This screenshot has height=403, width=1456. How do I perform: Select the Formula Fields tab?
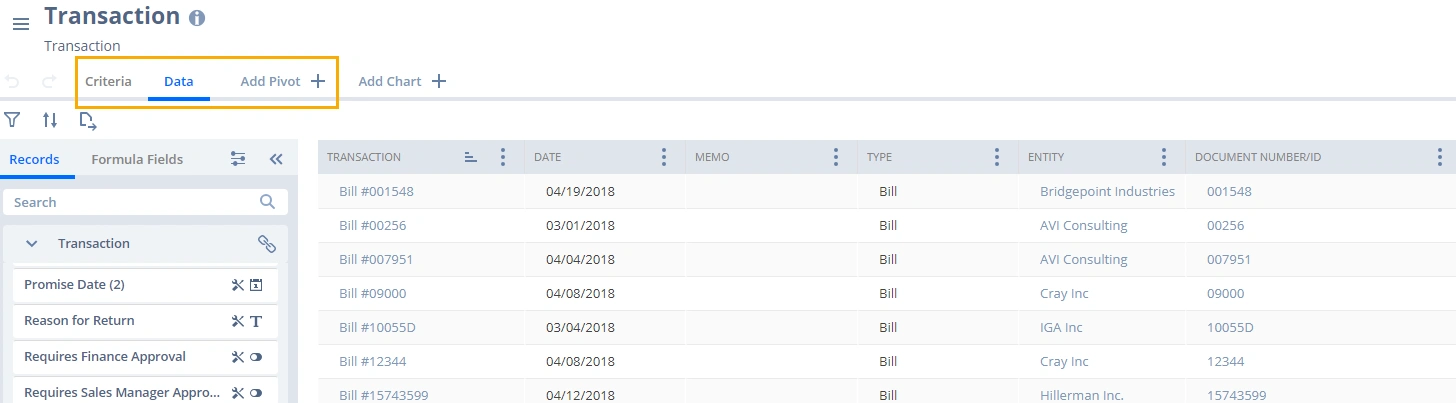click(137, 159)
